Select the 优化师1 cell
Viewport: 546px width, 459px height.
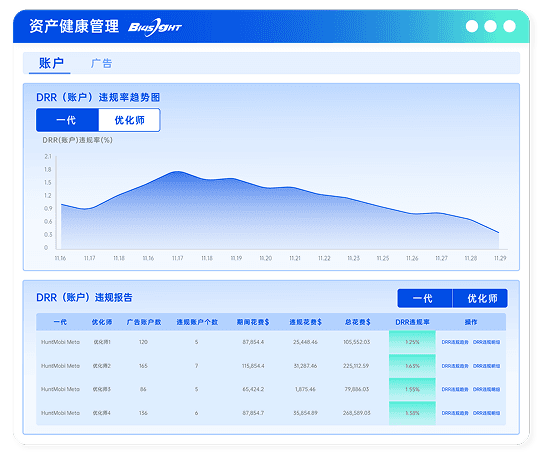coord(102,342)
